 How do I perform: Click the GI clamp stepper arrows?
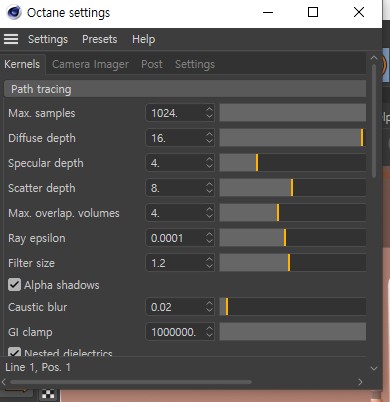(x=209, y=332)
